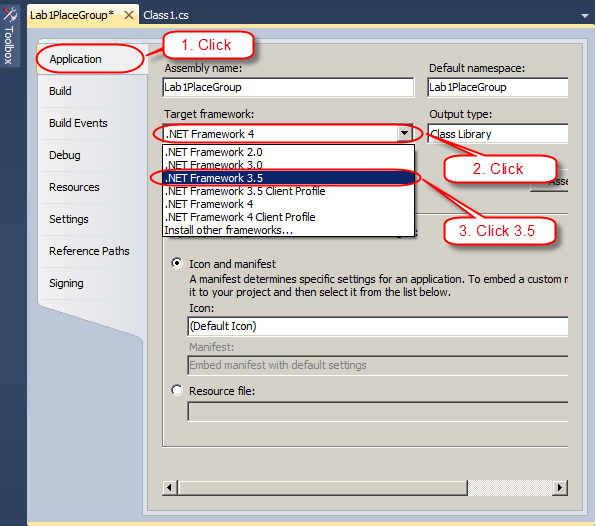
Task: Switch to the Class1.cs tab
Action: (x=166, y=15)
